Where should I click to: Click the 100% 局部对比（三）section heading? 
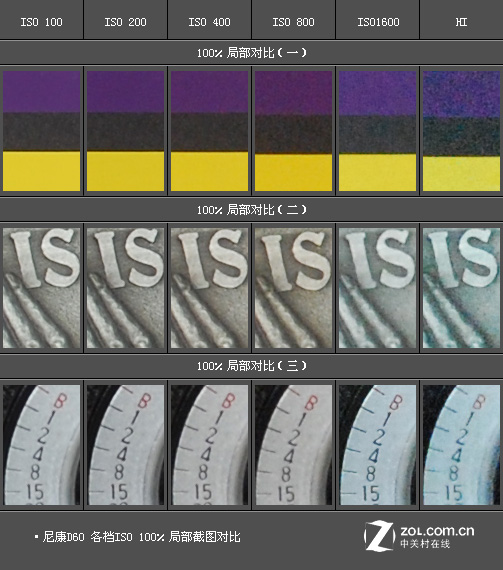coord(252,366)
